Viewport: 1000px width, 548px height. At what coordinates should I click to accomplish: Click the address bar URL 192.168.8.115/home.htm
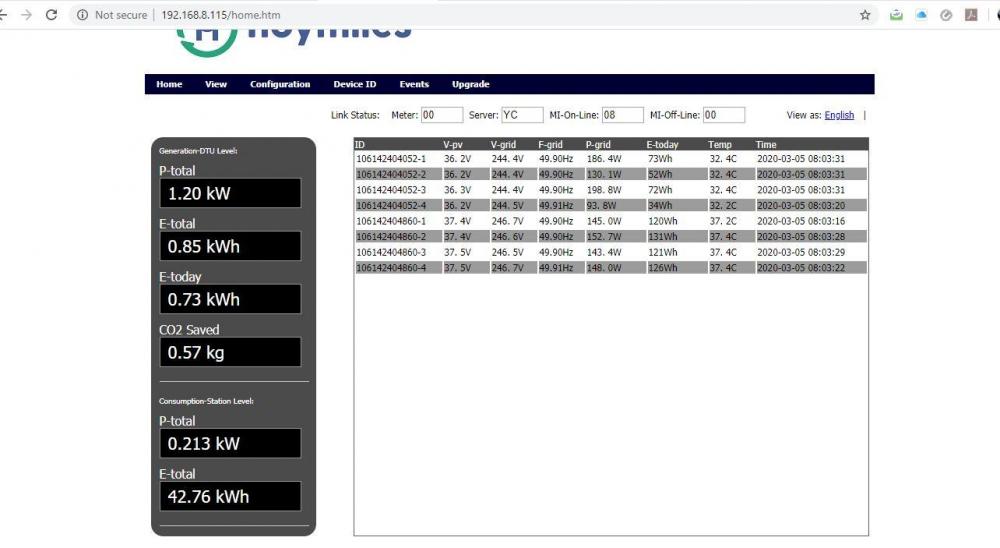coord(221,15)
